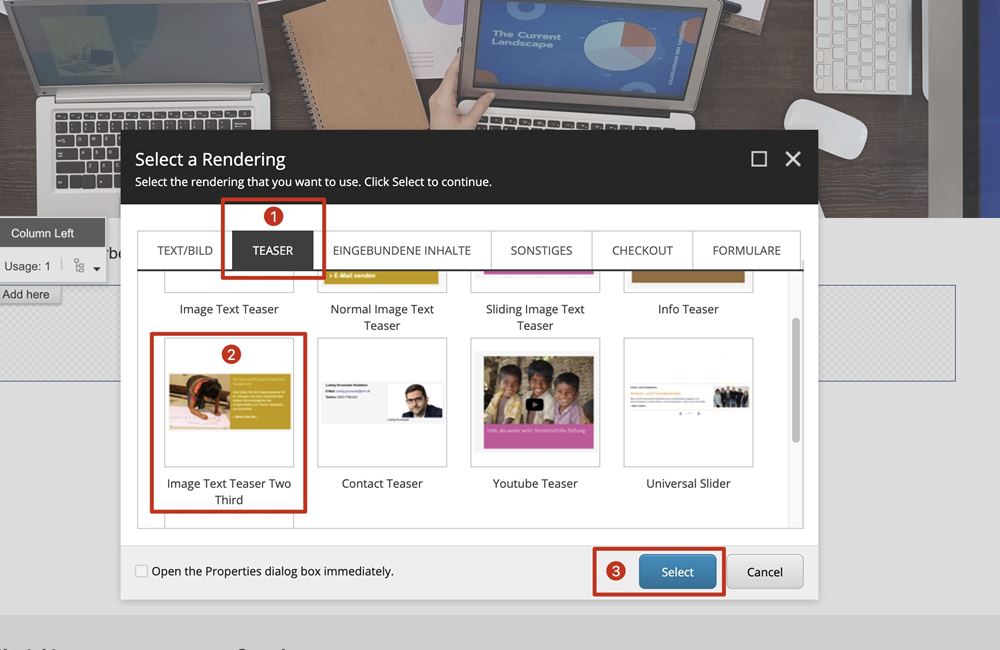Click the tree structure icon beside Usage
1000x650 pixels.
[x=79, y=266]
